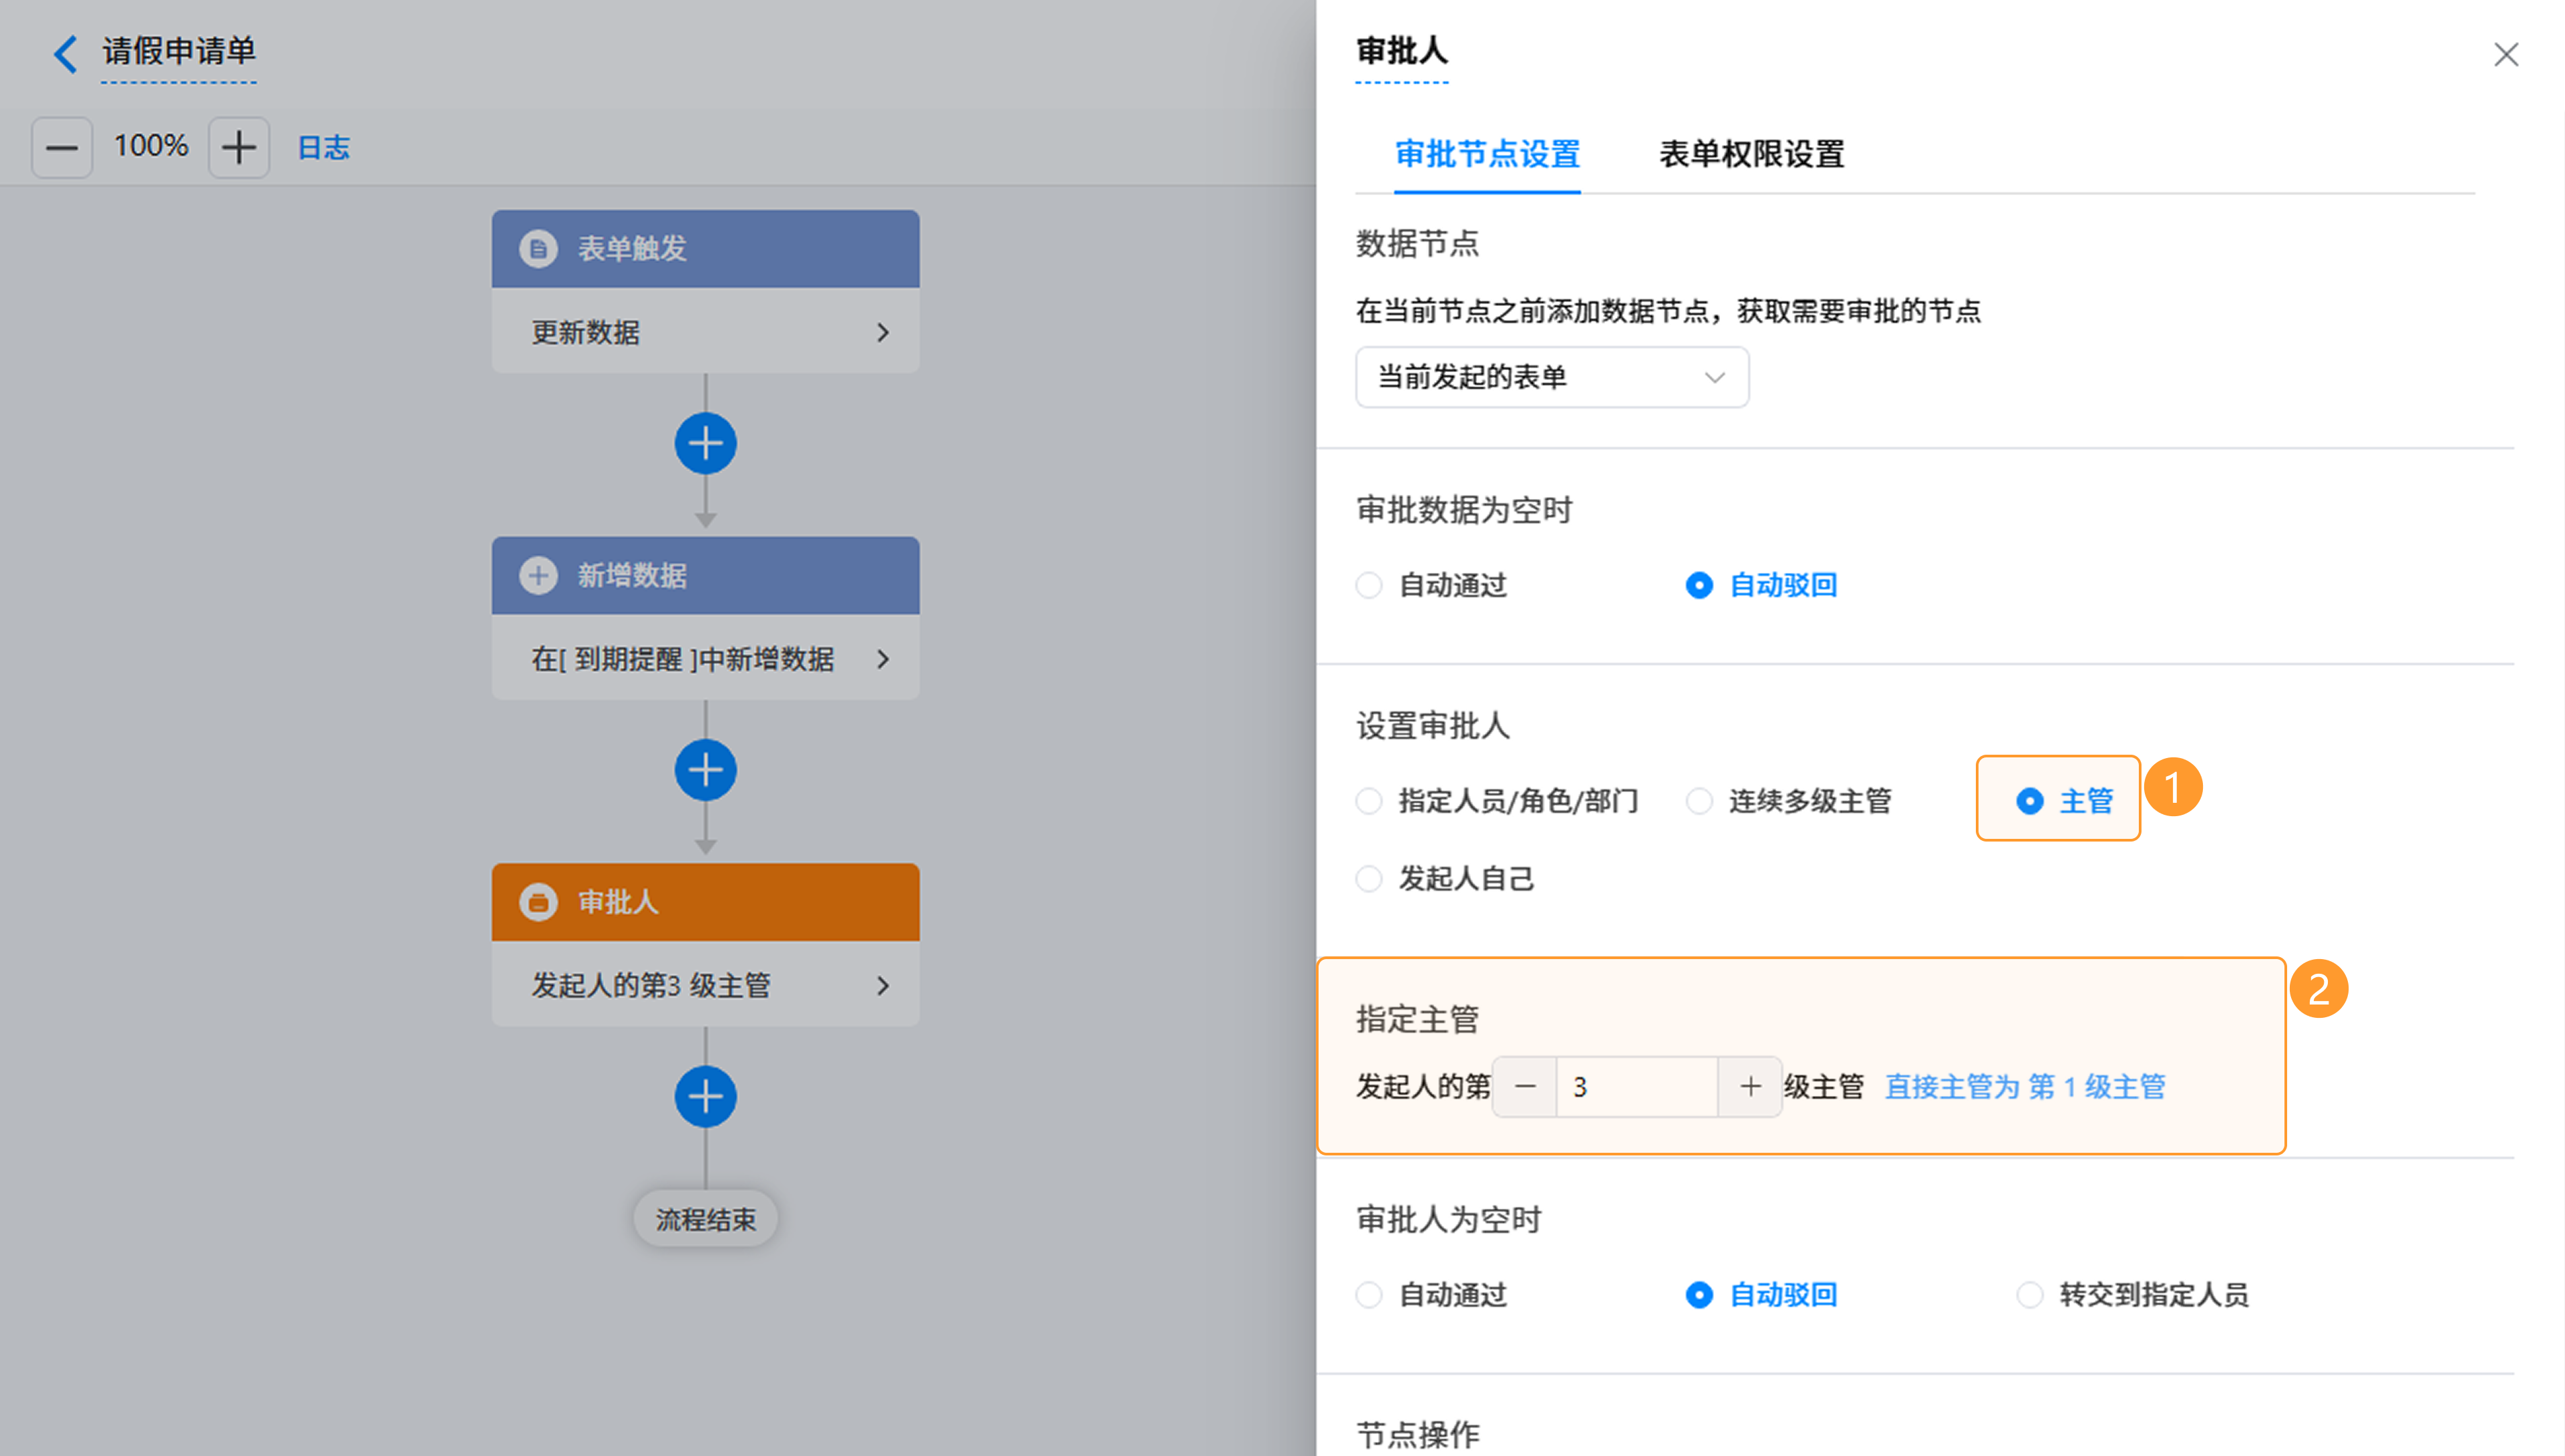
Task: Select the 新增数据 node header
Action: [705, 575]
